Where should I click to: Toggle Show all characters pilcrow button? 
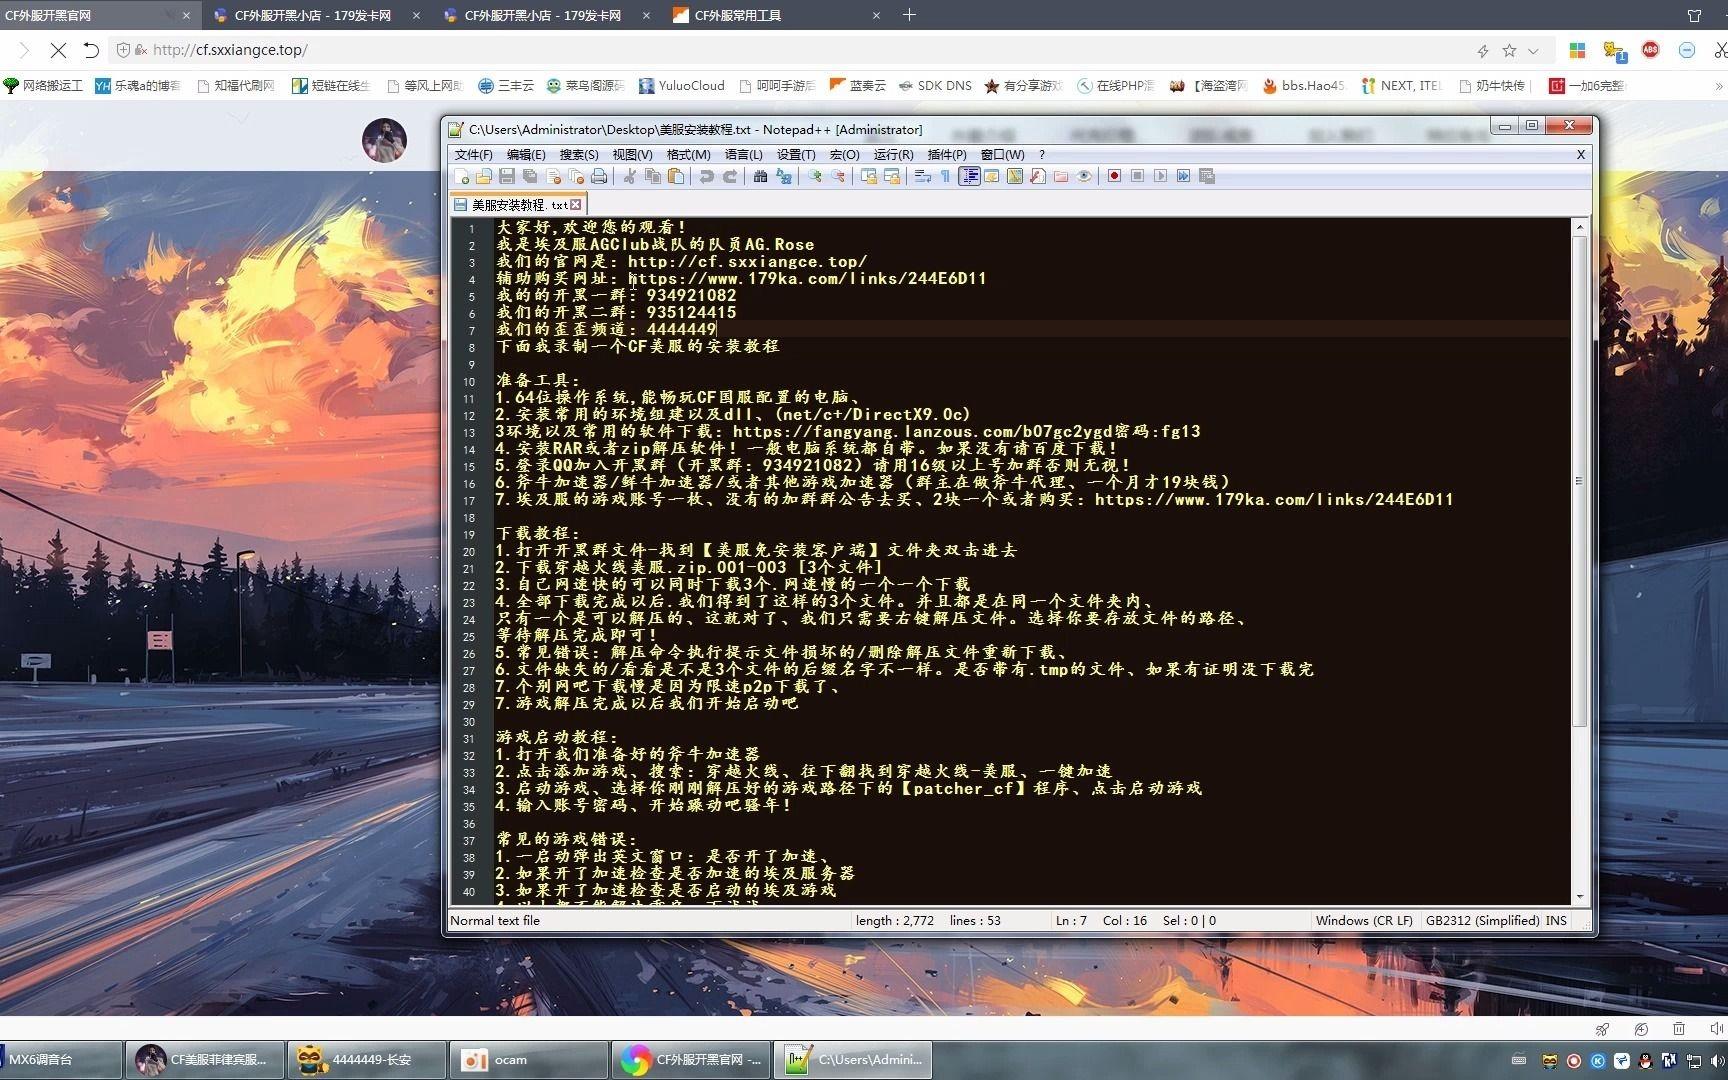[x=945, y=176]
